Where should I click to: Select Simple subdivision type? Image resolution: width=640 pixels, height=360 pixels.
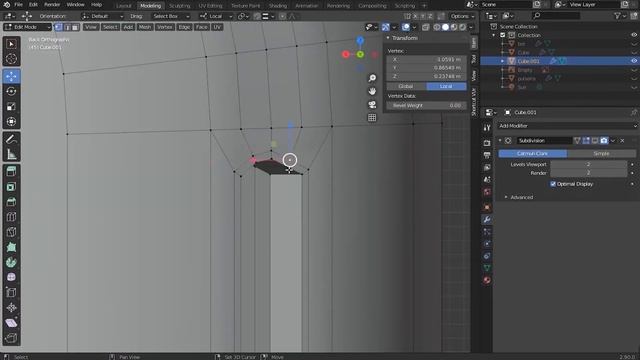601,153
